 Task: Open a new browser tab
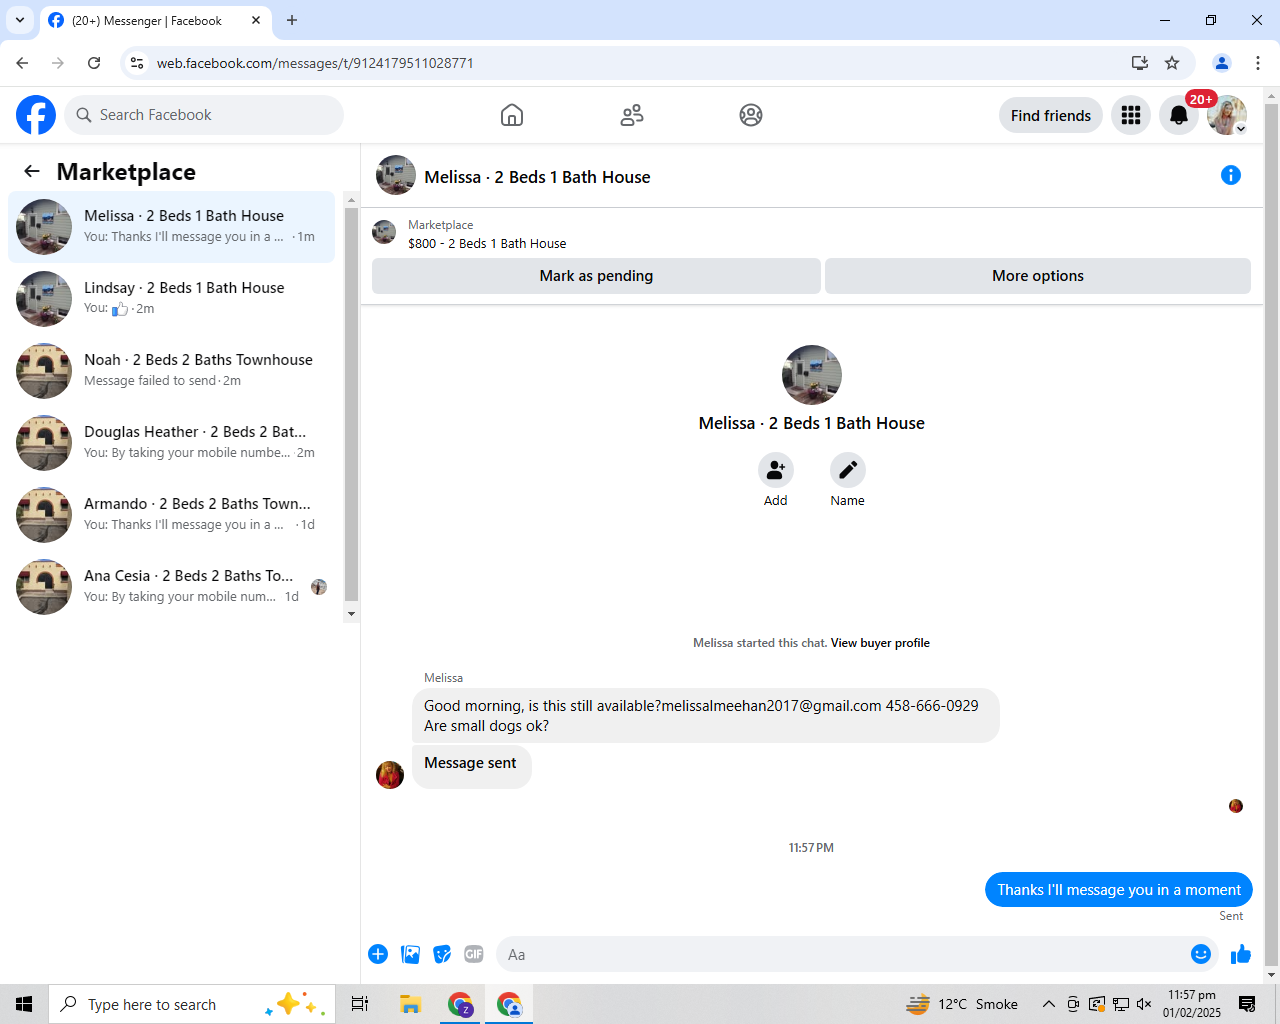point(292,20)
